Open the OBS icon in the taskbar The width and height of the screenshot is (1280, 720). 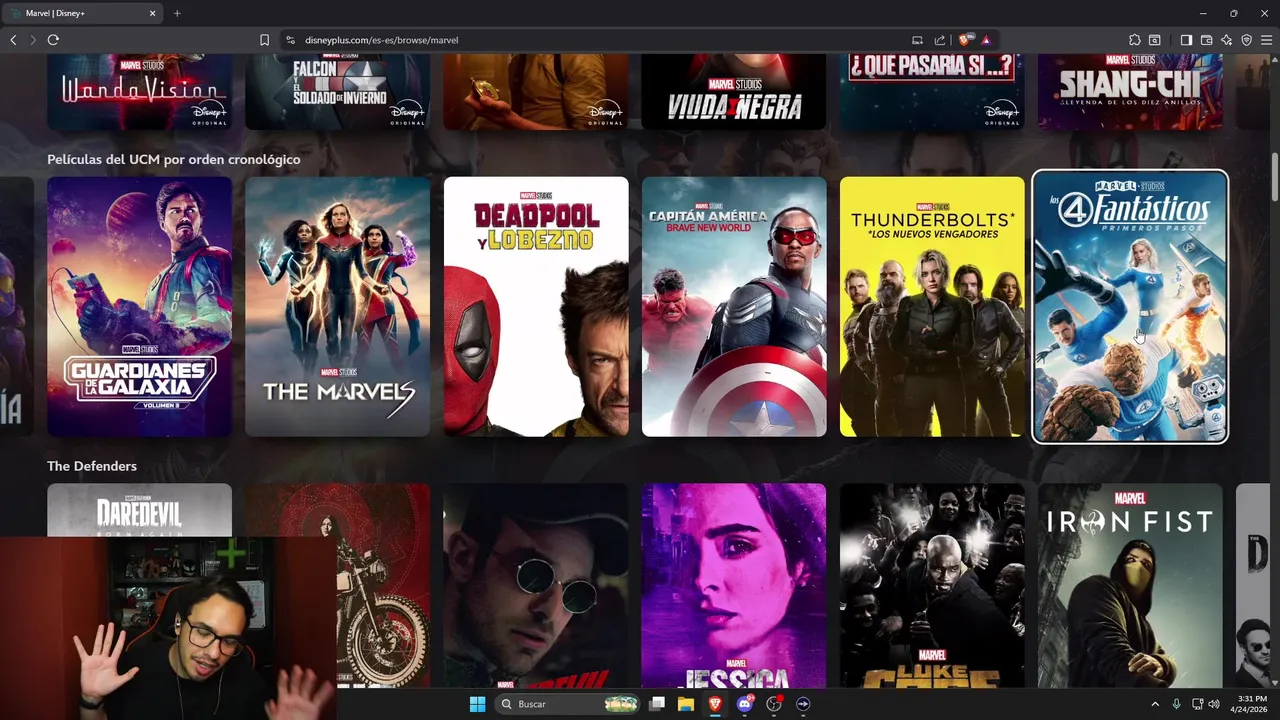[773, 704]
